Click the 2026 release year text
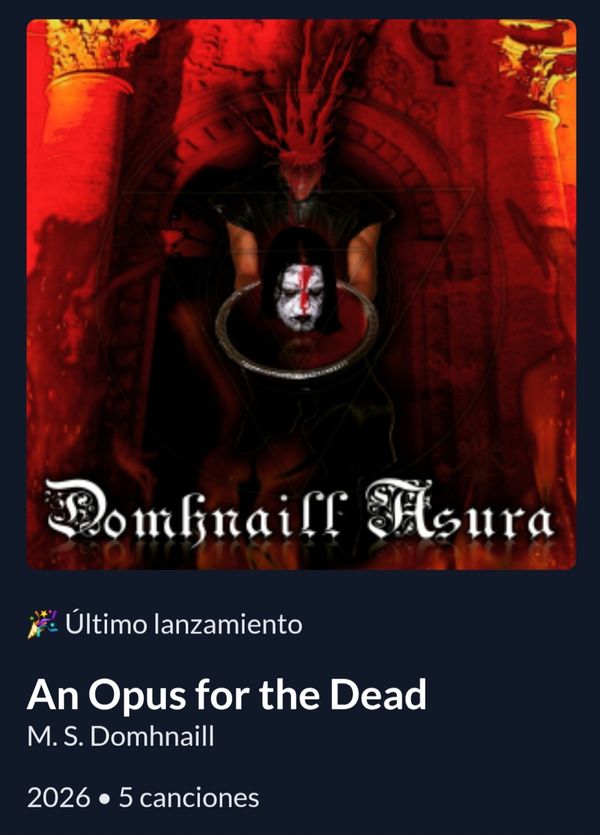This screenshot has height=835, width=600. (x=59, y=798)
